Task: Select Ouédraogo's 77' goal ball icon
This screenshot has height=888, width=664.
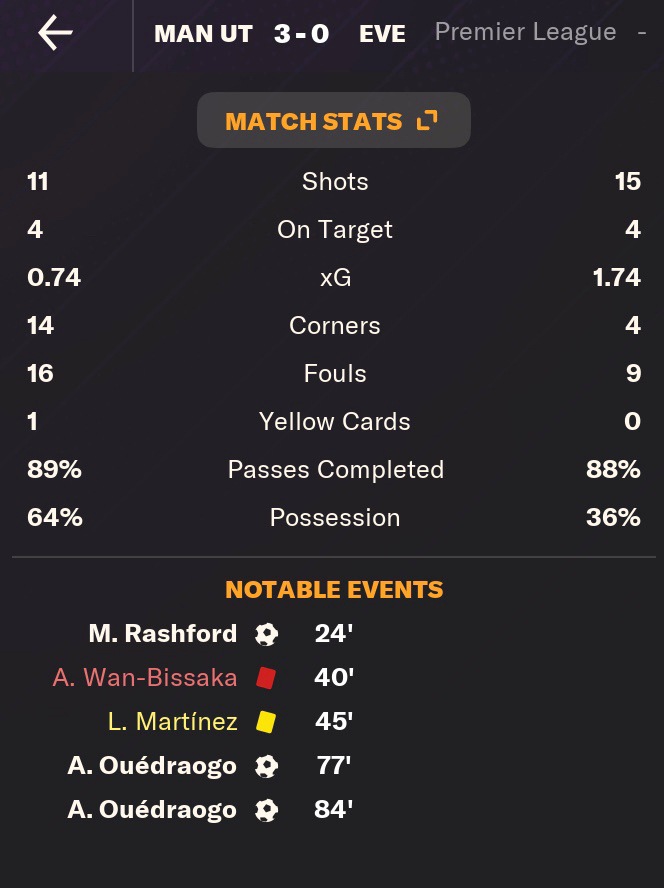Action: tap(266, 766)
